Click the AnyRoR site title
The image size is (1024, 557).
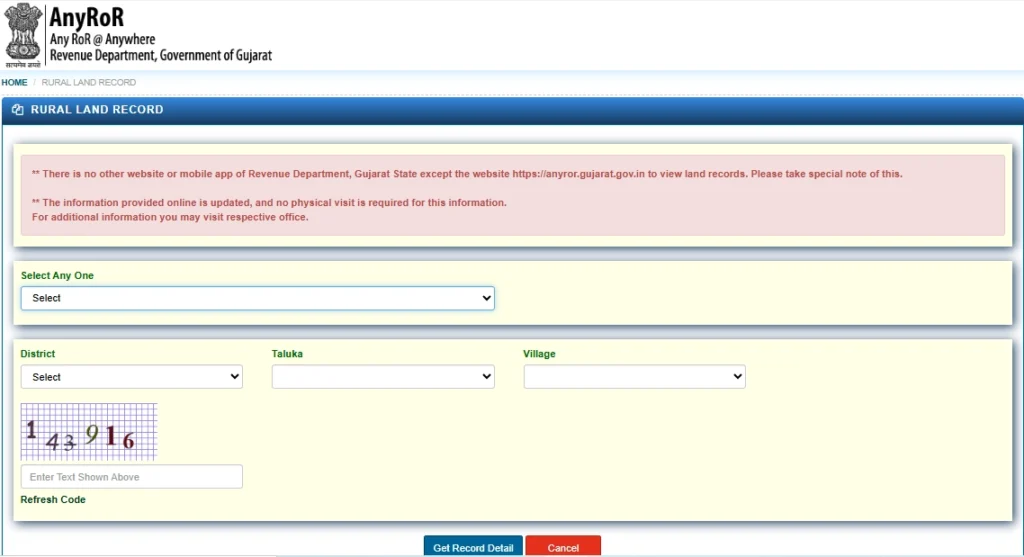(x=86, y=16)
